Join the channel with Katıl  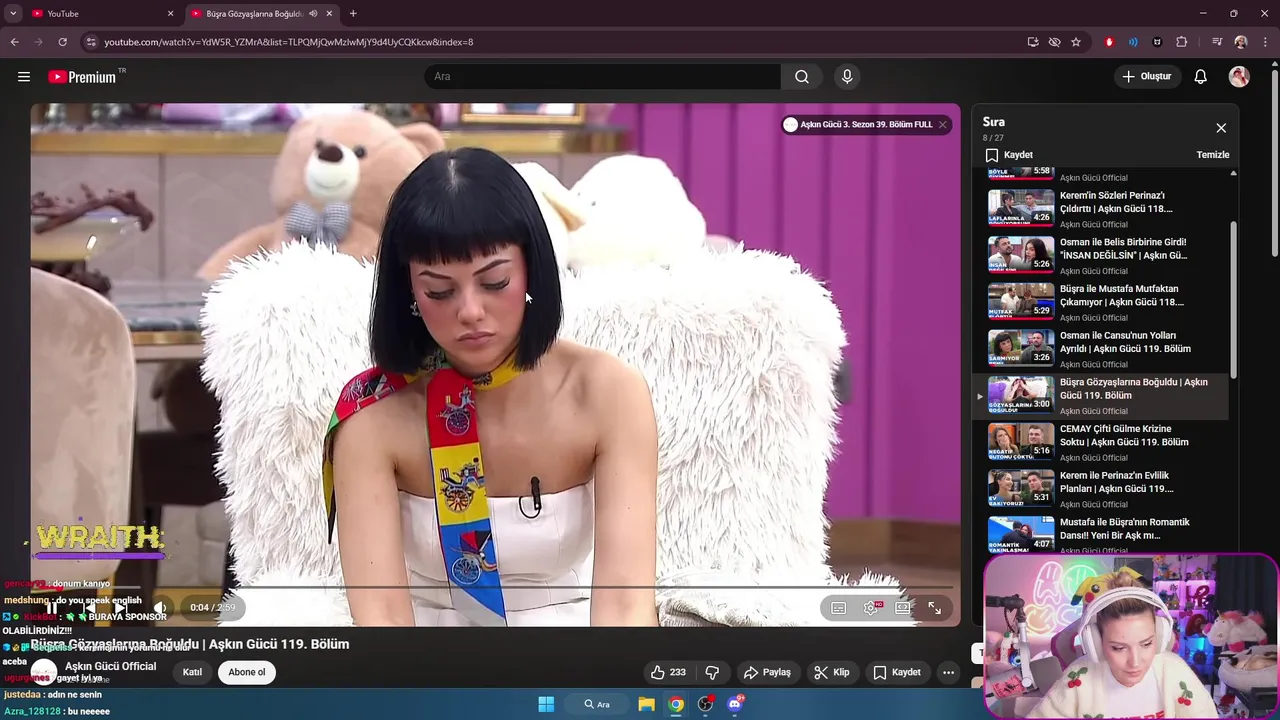[x=192, y=673]
